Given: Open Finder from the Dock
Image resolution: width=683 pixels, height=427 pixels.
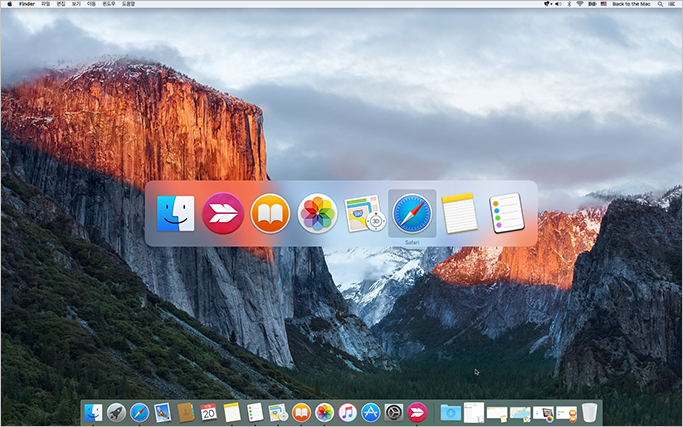Looking at the screenshot, I should [93, 412].
